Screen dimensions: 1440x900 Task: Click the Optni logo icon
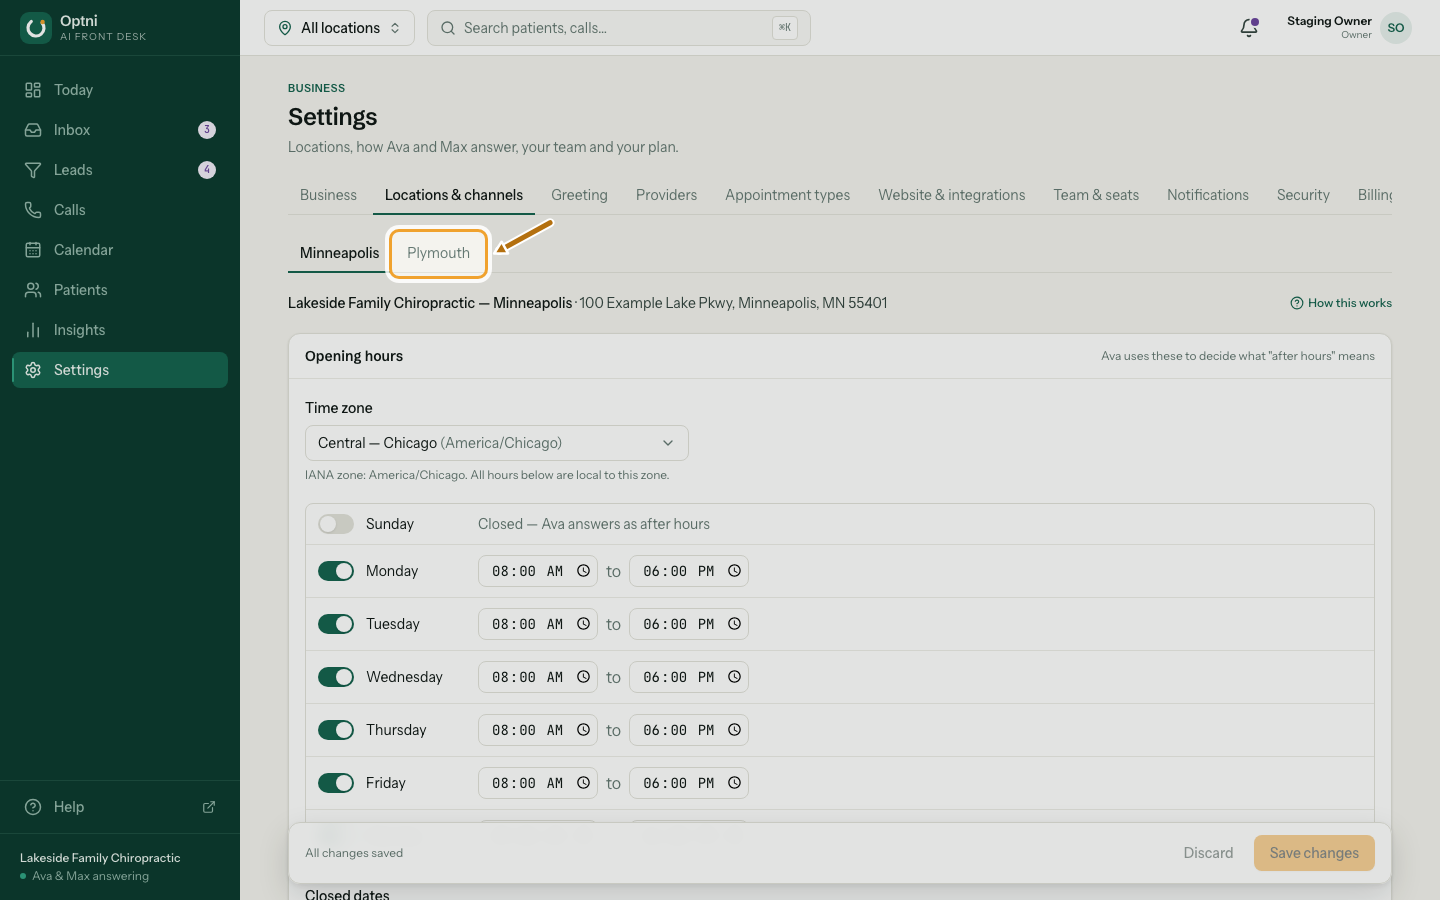point(36,28)
